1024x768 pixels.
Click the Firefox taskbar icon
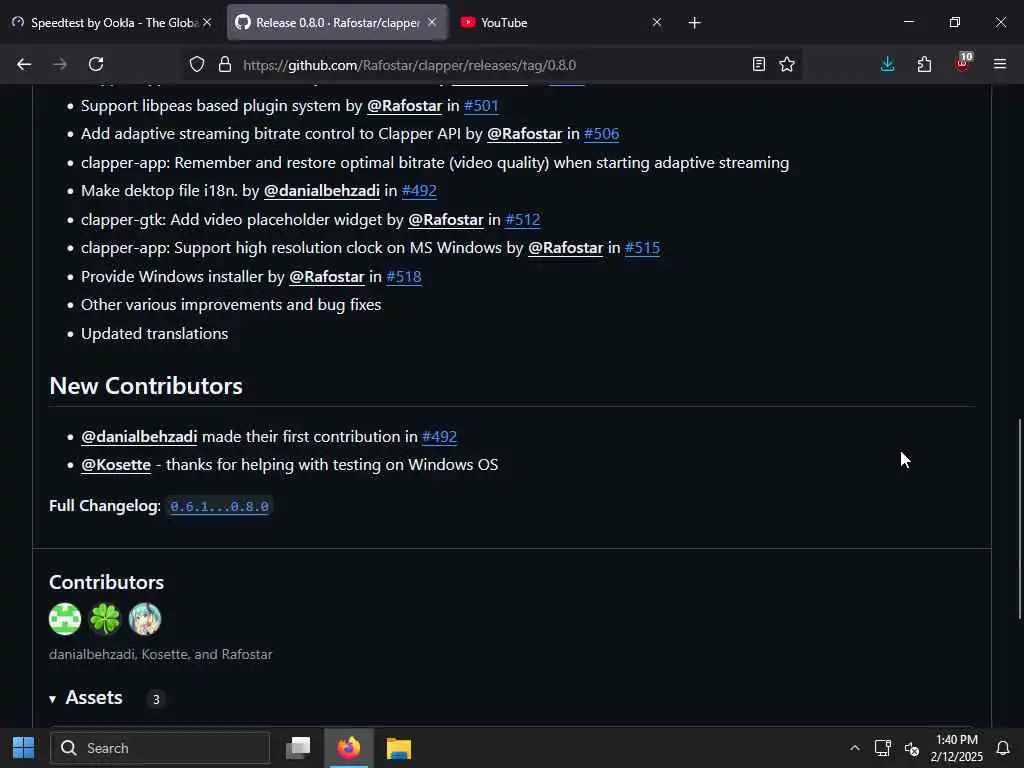pos(349,748)
